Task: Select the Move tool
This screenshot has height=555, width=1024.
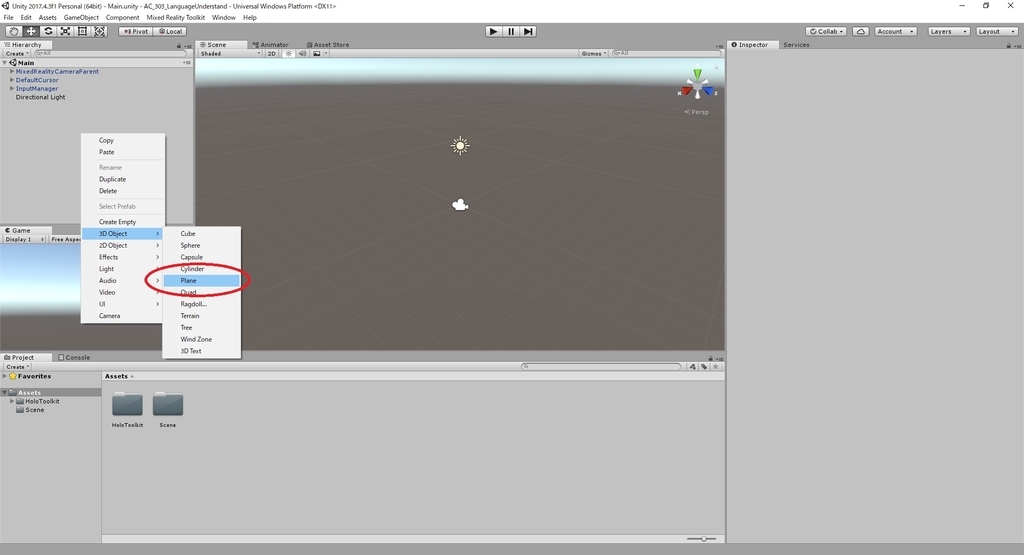Action: point(31,31)
